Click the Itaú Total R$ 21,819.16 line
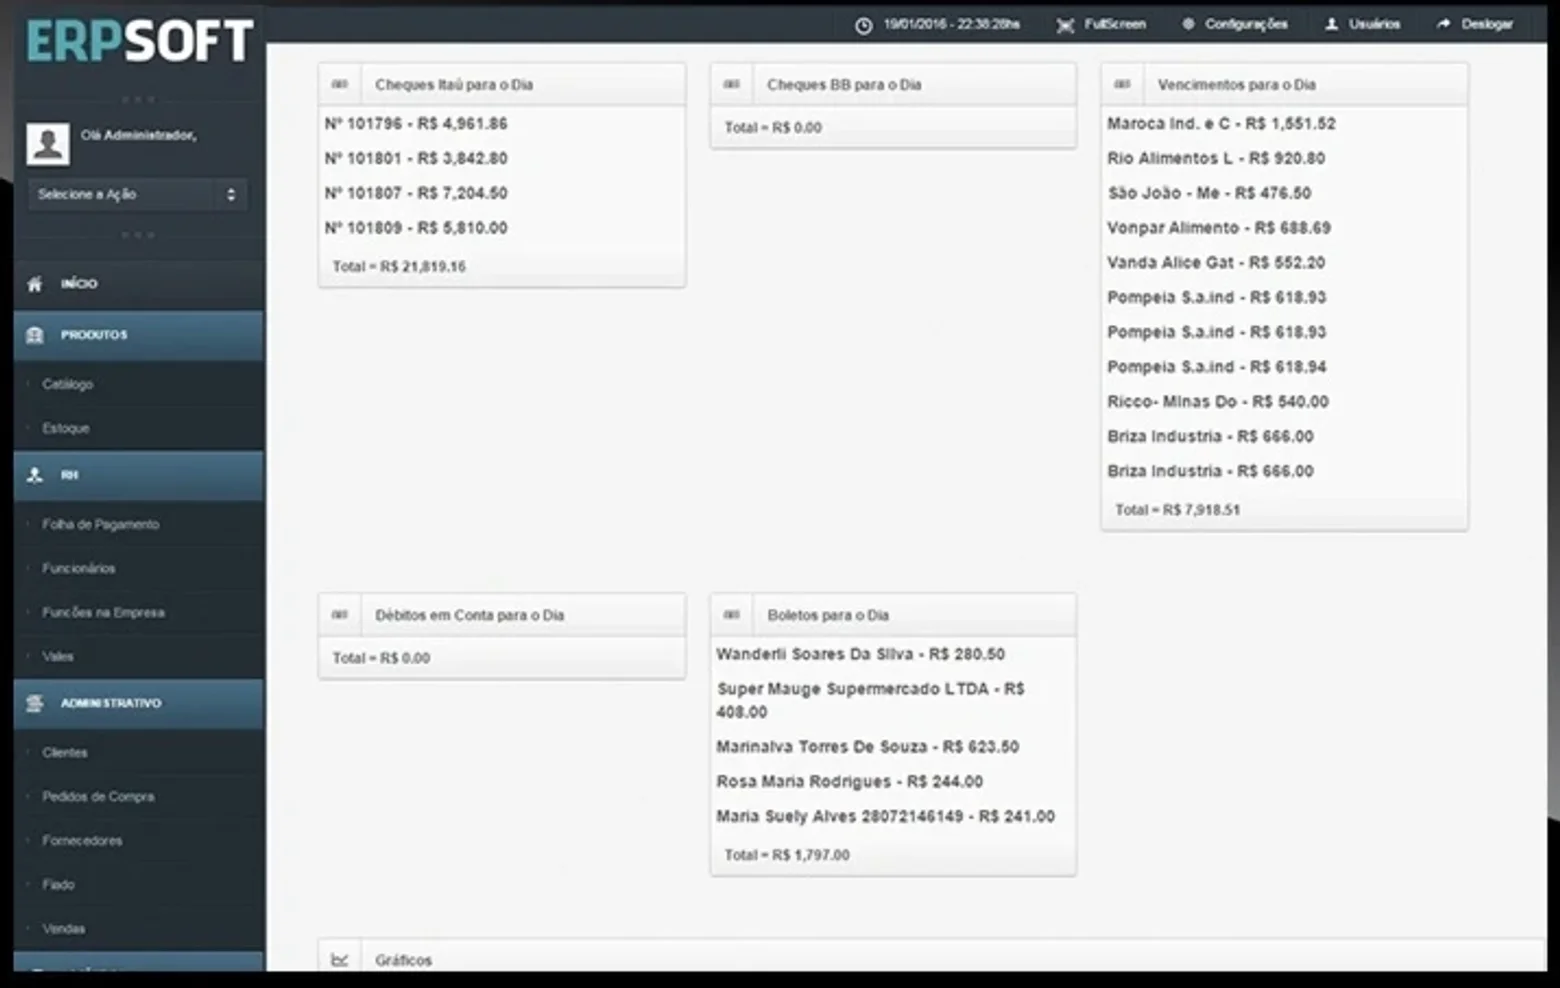The image size is (1560, 988). tap(399, 267)
